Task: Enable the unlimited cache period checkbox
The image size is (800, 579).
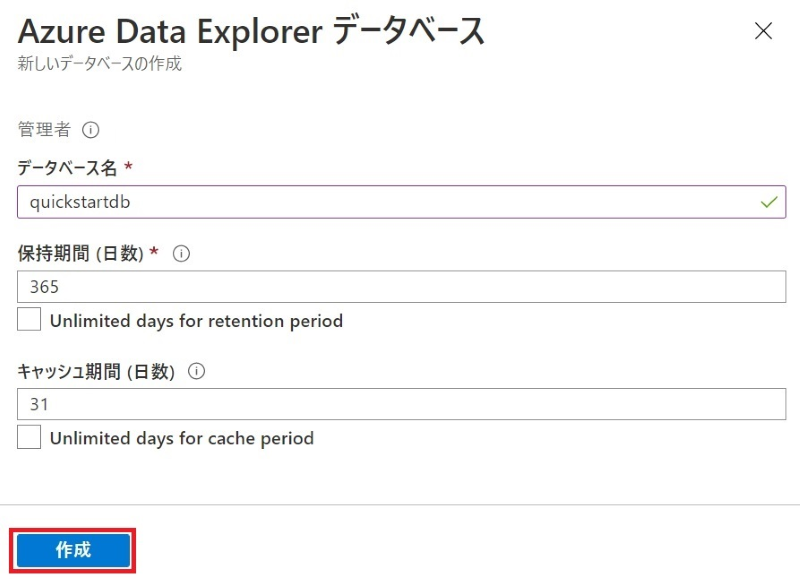Action: [30, 438]
